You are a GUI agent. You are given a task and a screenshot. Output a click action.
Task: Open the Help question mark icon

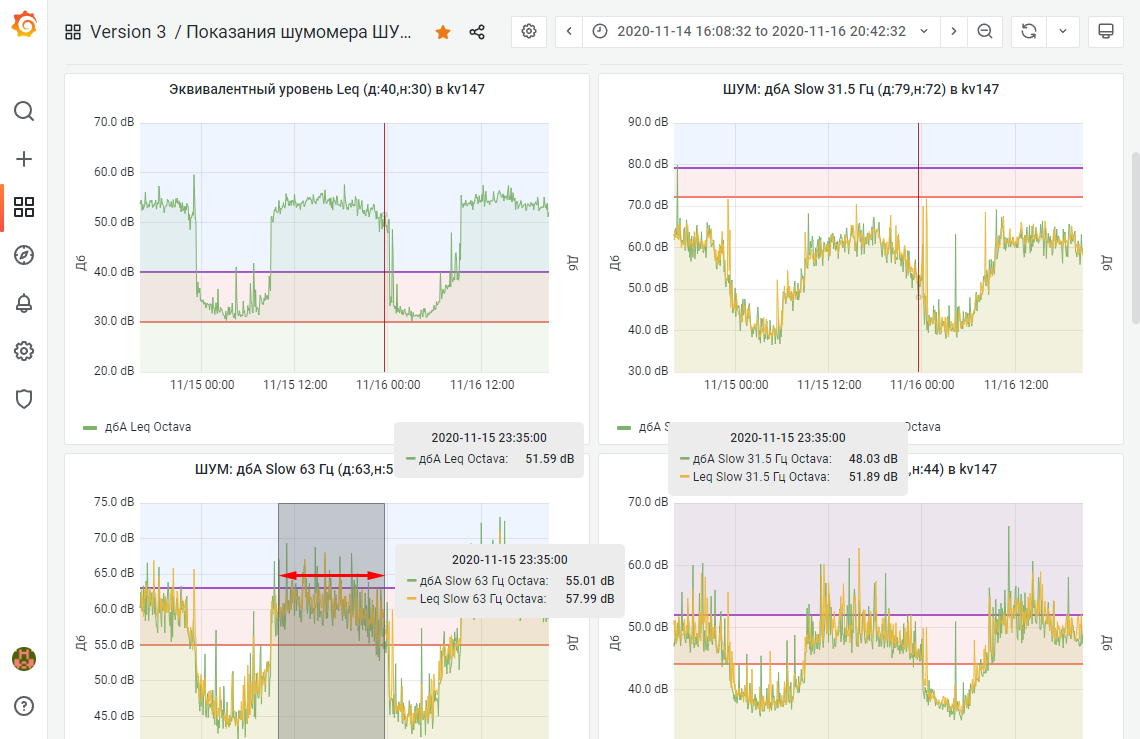(x=24, y=706)
